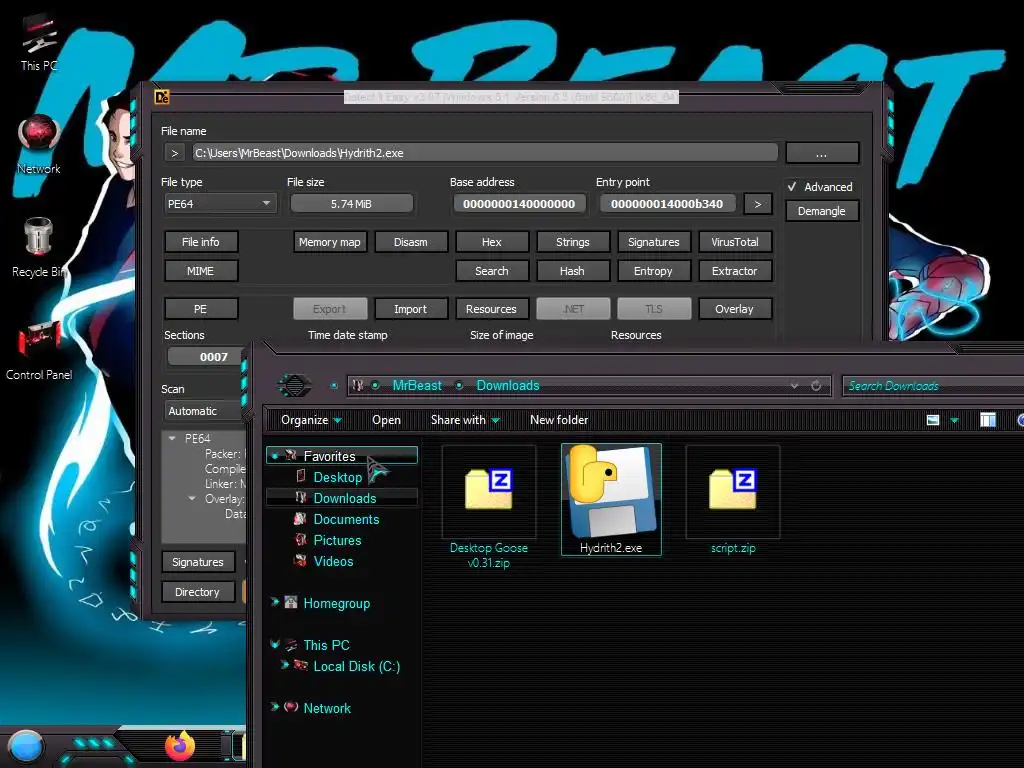Click New folder in Explorer toolbar
This screenshot has height=768, width=1024.
click(558, 420)
